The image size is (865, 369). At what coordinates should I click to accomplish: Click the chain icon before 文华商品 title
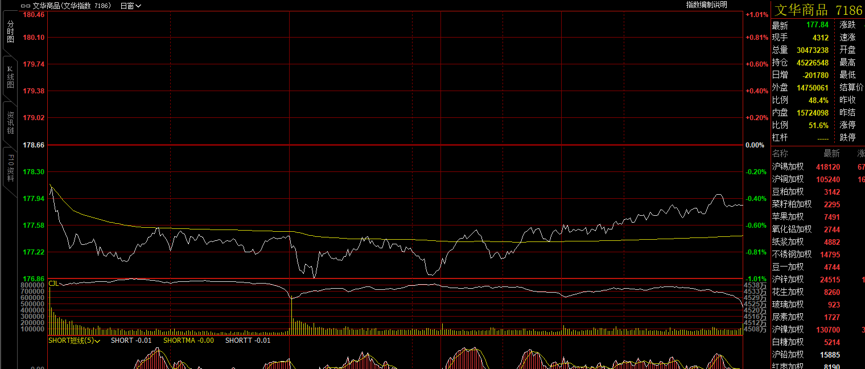[x=24, y=6]
